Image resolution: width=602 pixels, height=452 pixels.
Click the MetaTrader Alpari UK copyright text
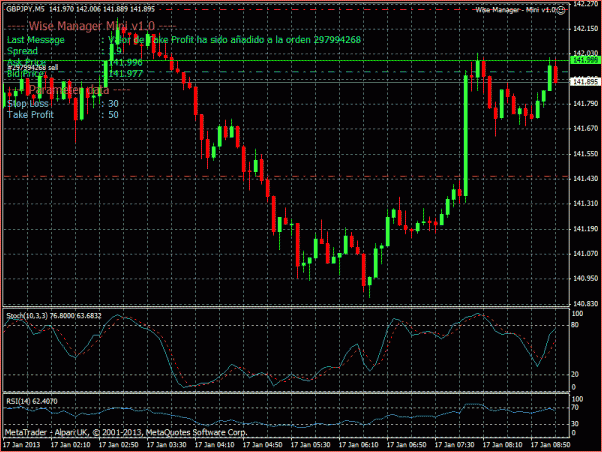click(126, 433)
